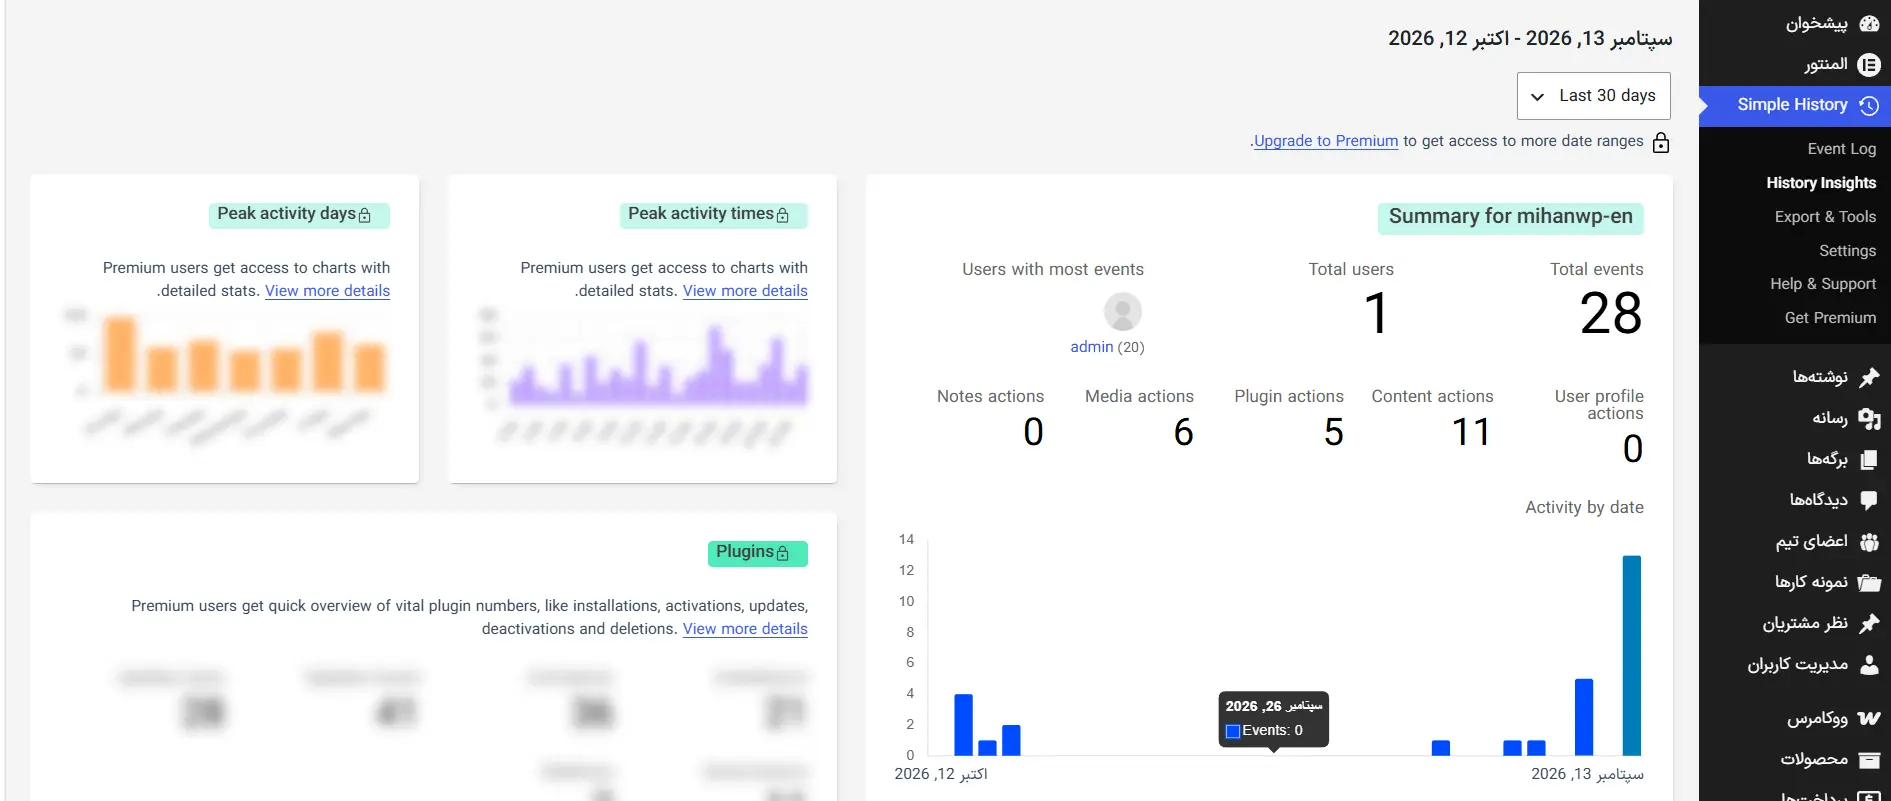Open the Last 30 days date range dropdown
This screenshot has height=801, width=1891.
tap(1594, 96)
